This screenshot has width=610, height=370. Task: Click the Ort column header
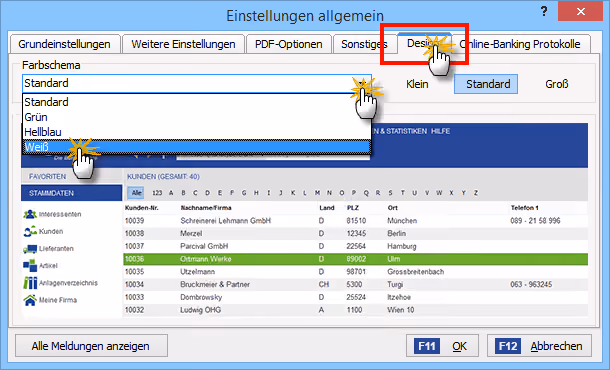tap(393, 208)
